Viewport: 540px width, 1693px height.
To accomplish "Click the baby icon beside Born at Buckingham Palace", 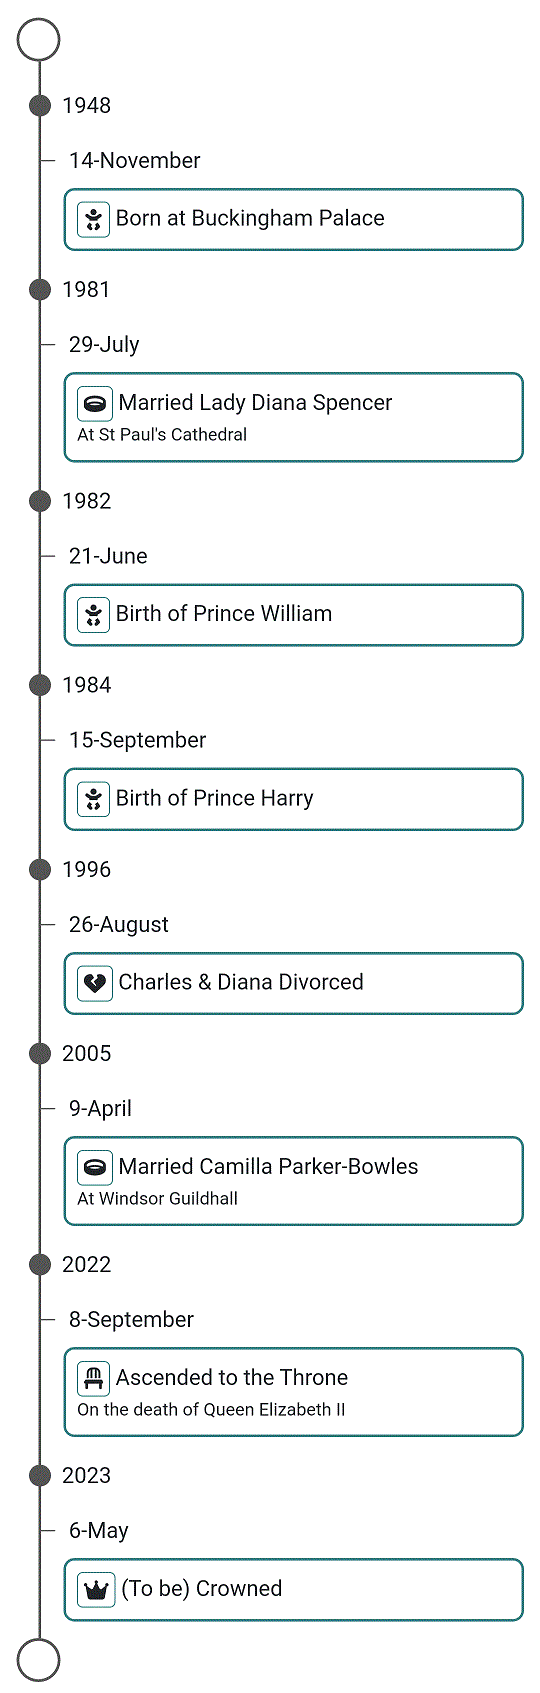I will (94, 219).
